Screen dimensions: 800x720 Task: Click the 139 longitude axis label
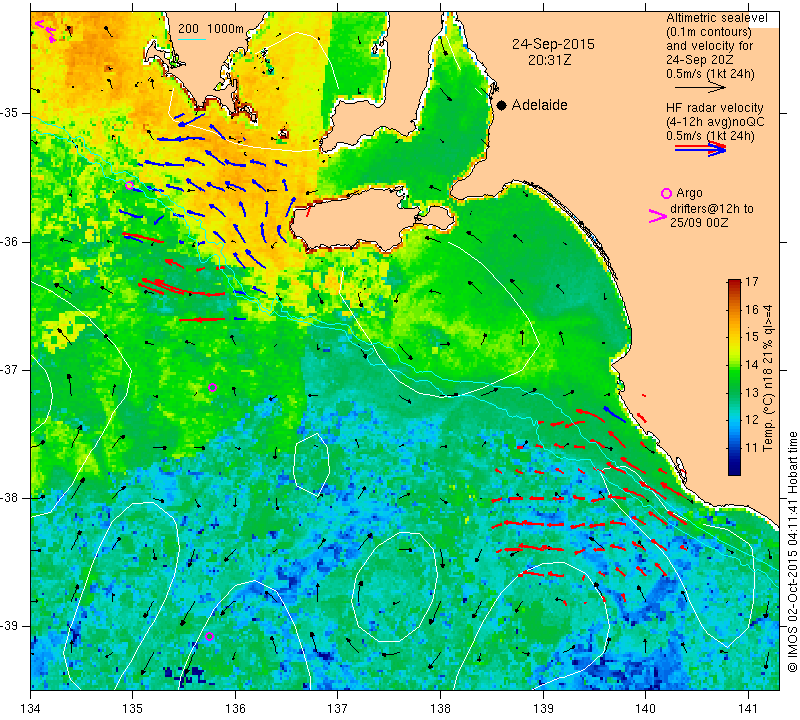543,709
